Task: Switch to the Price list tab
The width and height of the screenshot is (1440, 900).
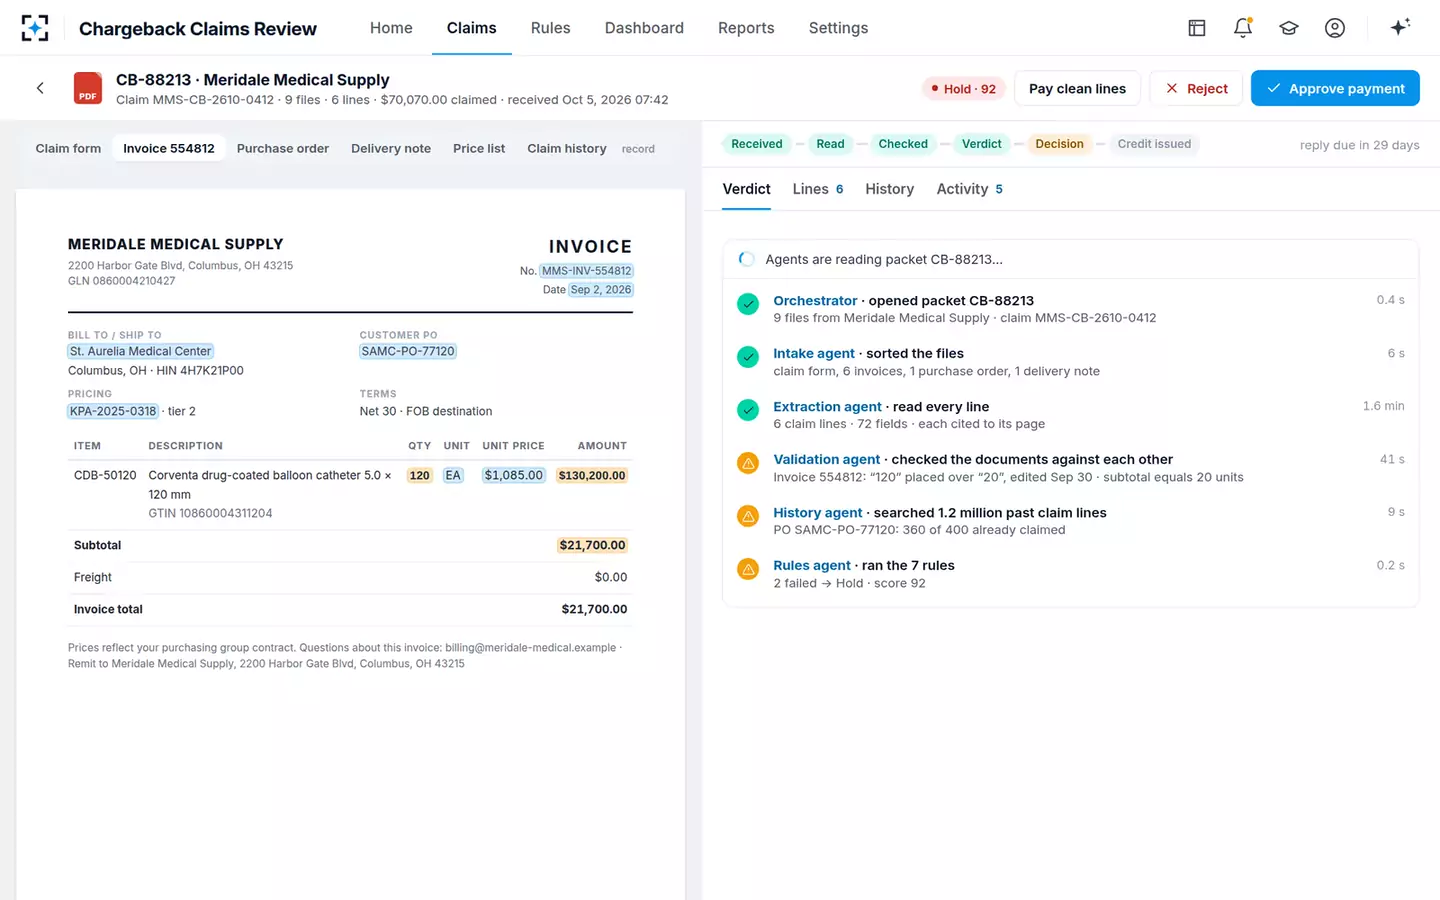Action: [479, 148]
